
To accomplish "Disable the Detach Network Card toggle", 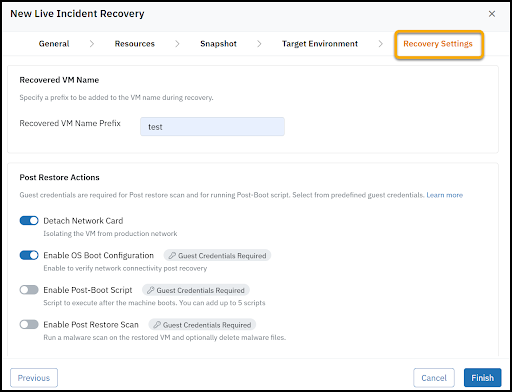I will point(29,221).
